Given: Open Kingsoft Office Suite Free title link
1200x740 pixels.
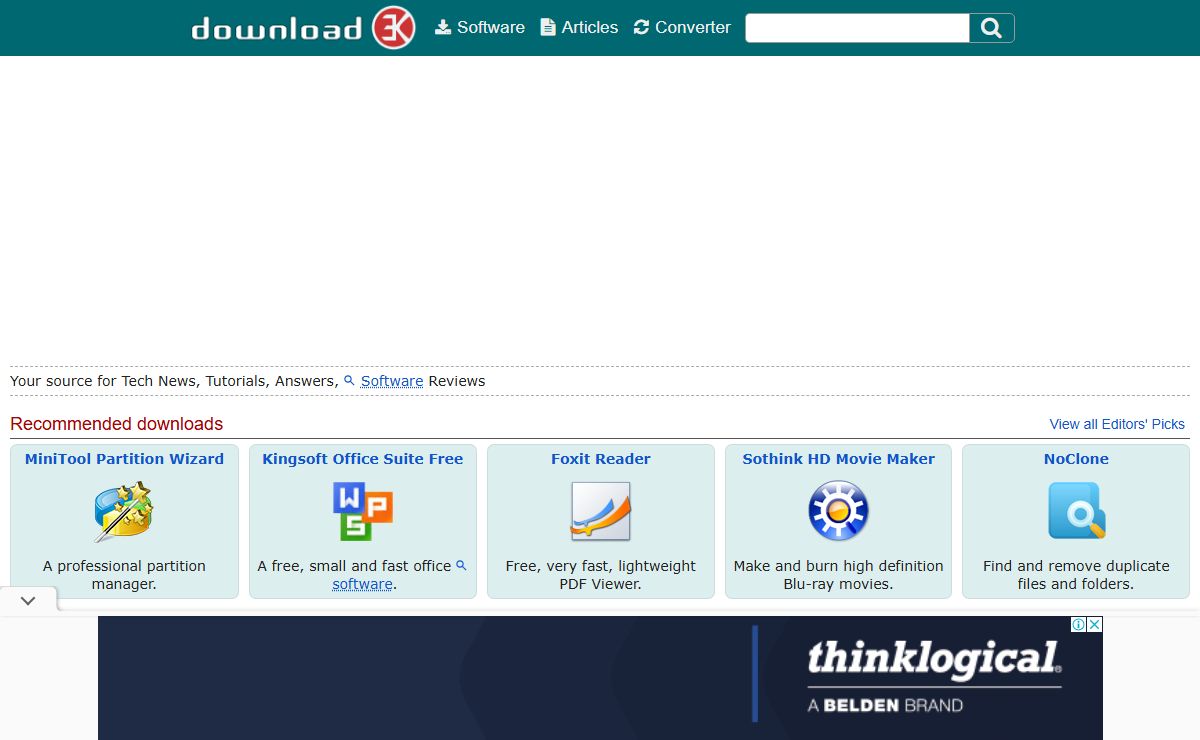Looking at the screenshot, I should (x=362, y=459).
